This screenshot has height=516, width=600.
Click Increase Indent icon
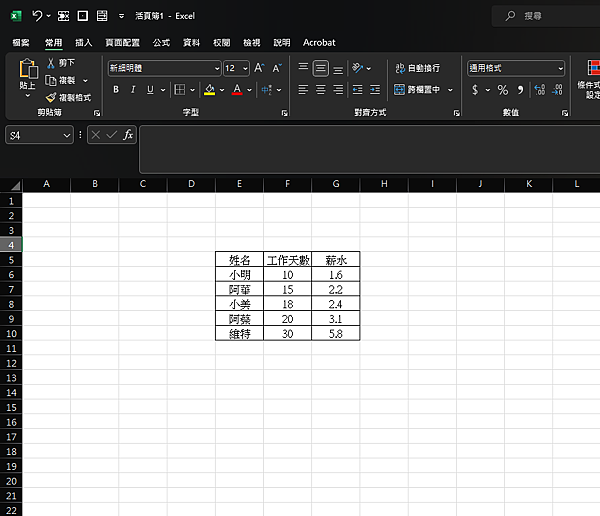pyautogui.click(x=375, y=90)
